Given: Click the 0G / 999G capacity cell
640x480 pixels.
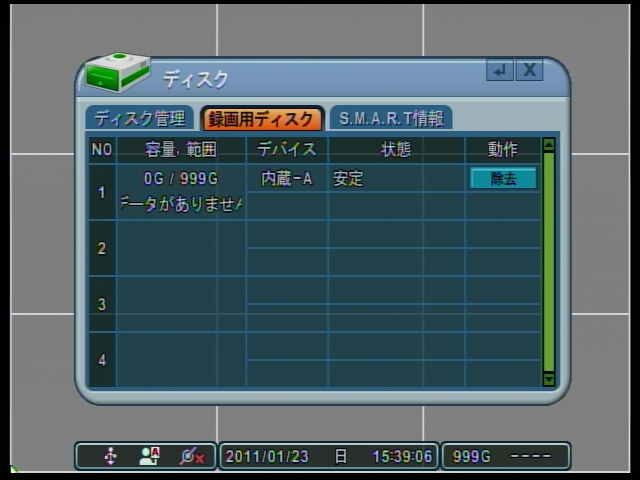Looking at the screenshot, I should click(x=181, y=178).
